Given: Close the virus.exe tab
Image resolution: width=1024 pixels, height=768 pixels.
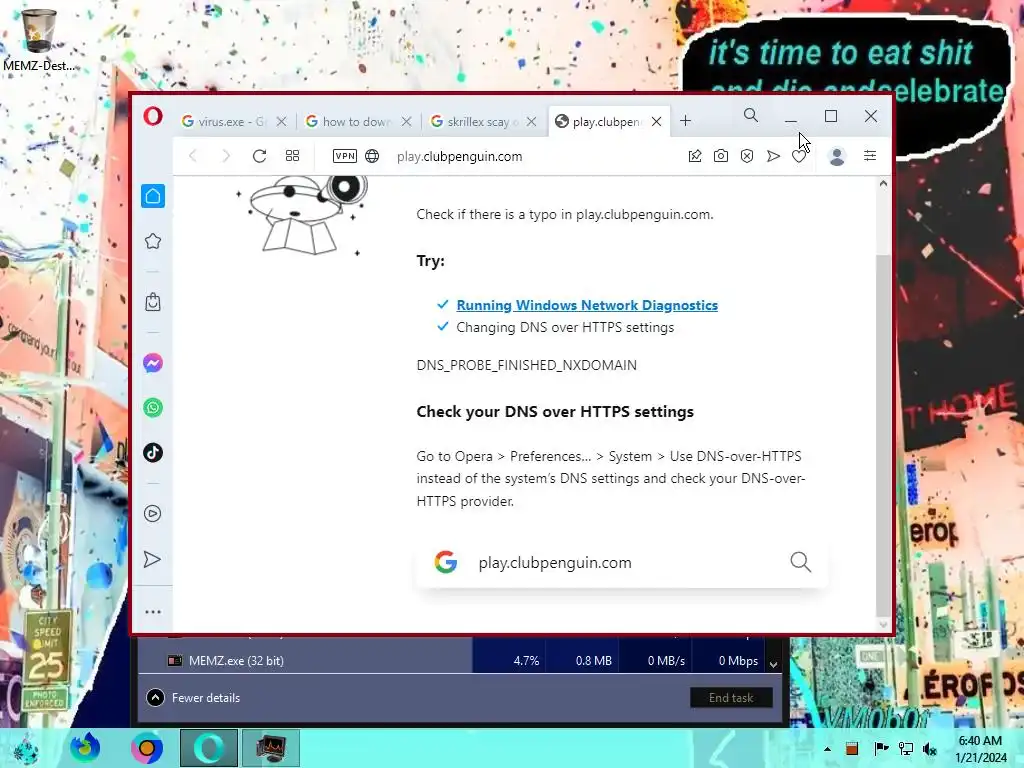Looking at the screenshot, I should coord(281,121).
